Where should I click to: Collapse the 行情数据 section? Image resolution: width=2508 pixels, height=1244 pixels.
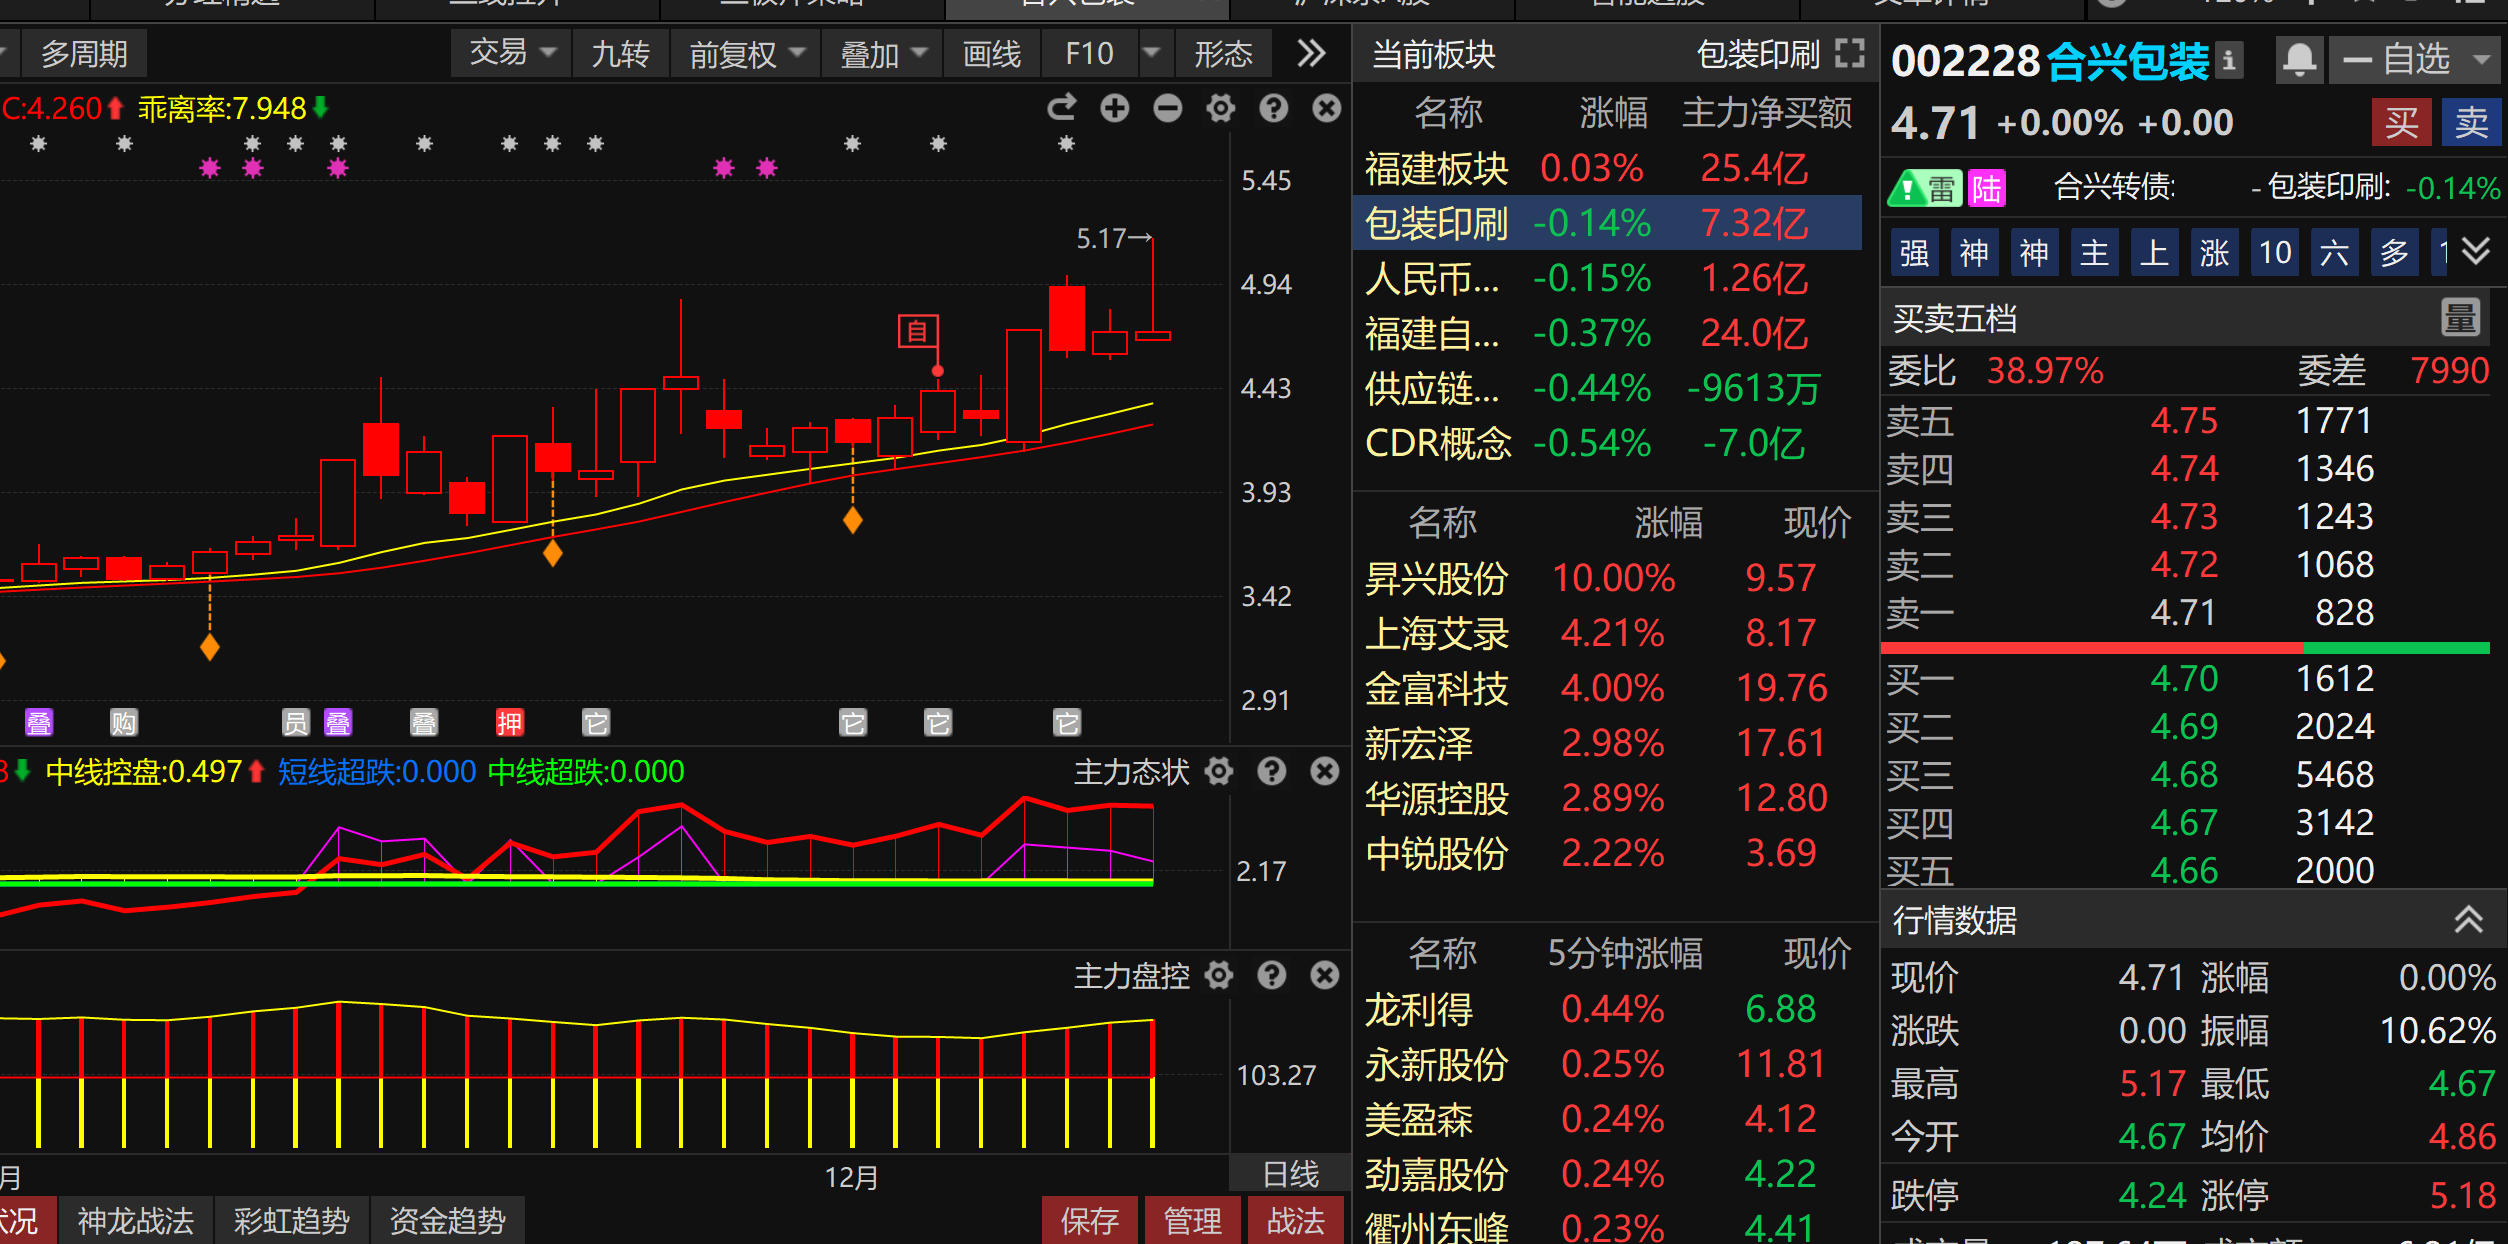[x=2469, y=919]
